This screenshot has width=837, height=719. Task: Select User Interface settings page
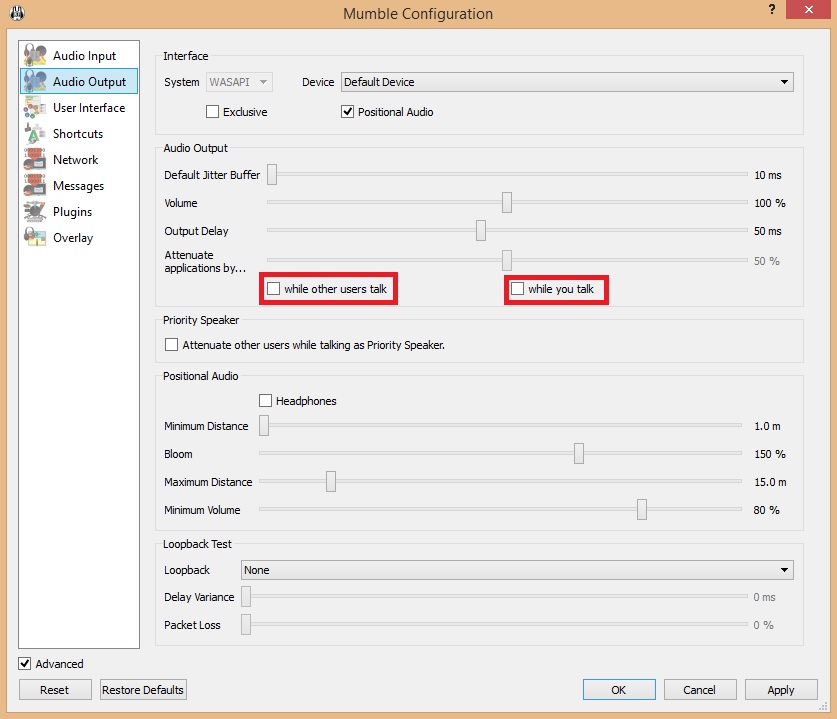[79, 107]
